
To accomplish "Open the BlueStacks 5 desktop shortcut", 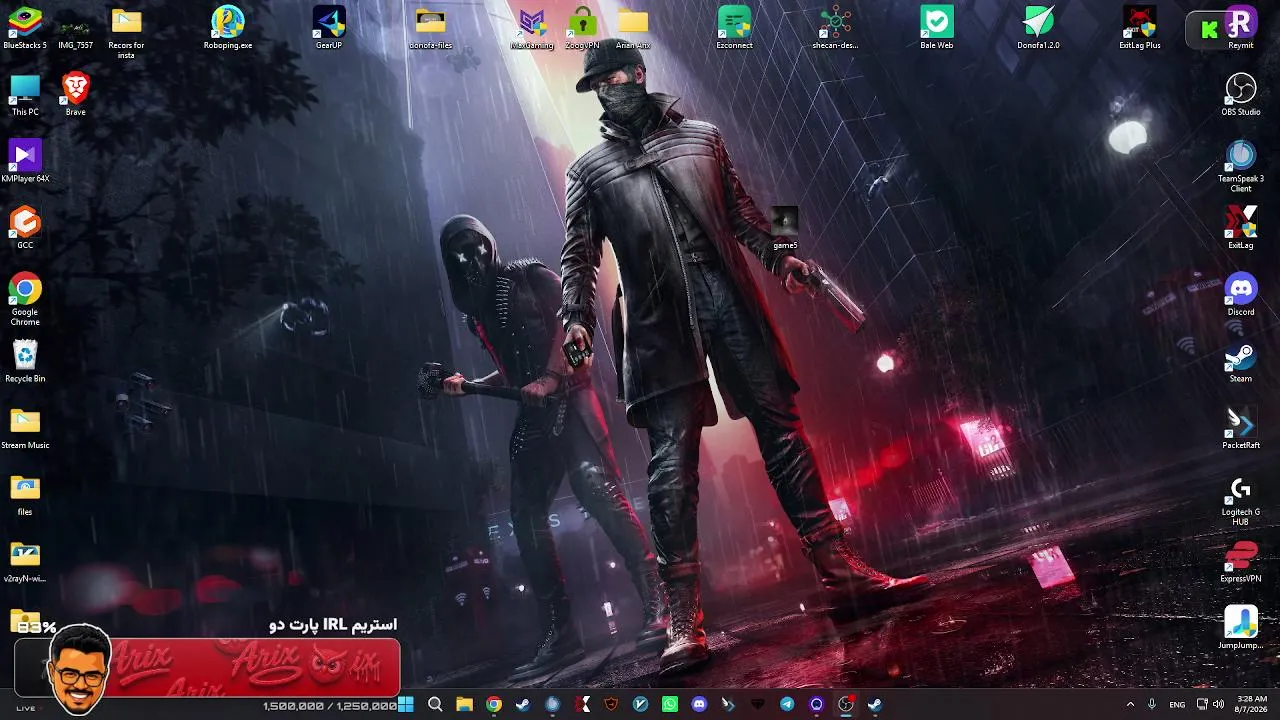I will point(25,27).
